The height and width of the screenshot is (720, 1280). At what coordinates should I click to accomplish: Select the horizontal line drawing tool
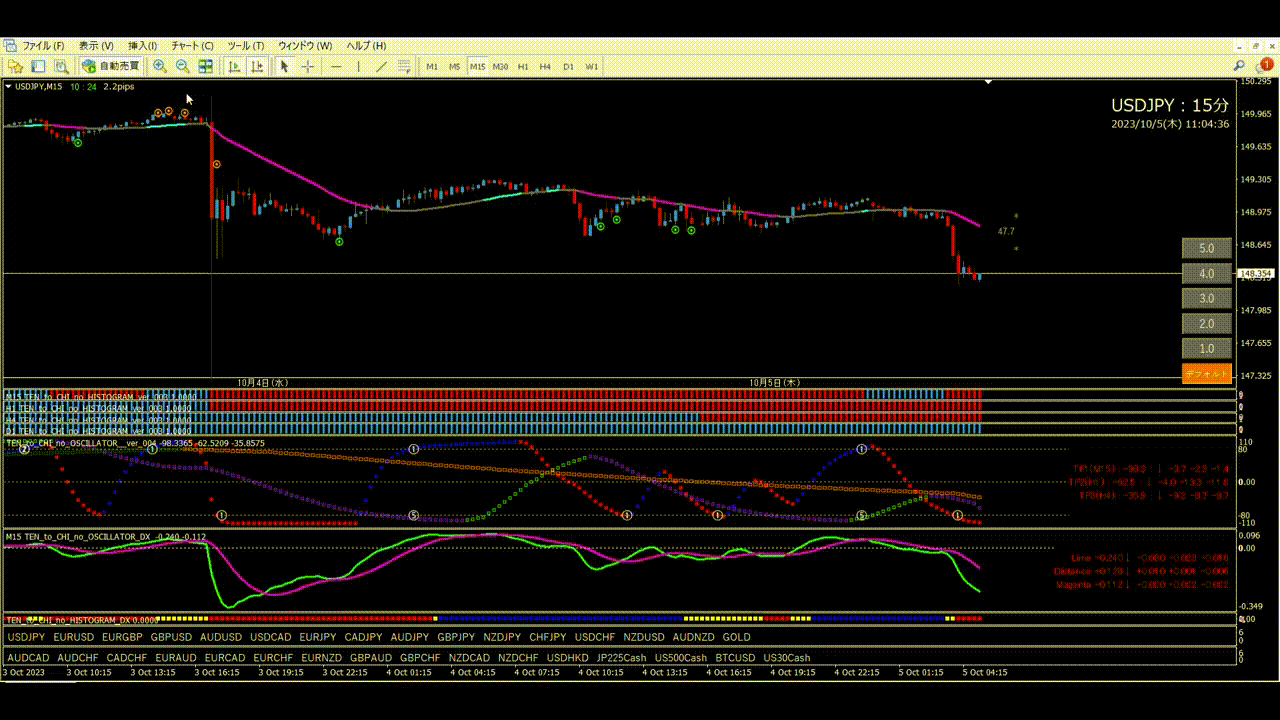[336, 66]
